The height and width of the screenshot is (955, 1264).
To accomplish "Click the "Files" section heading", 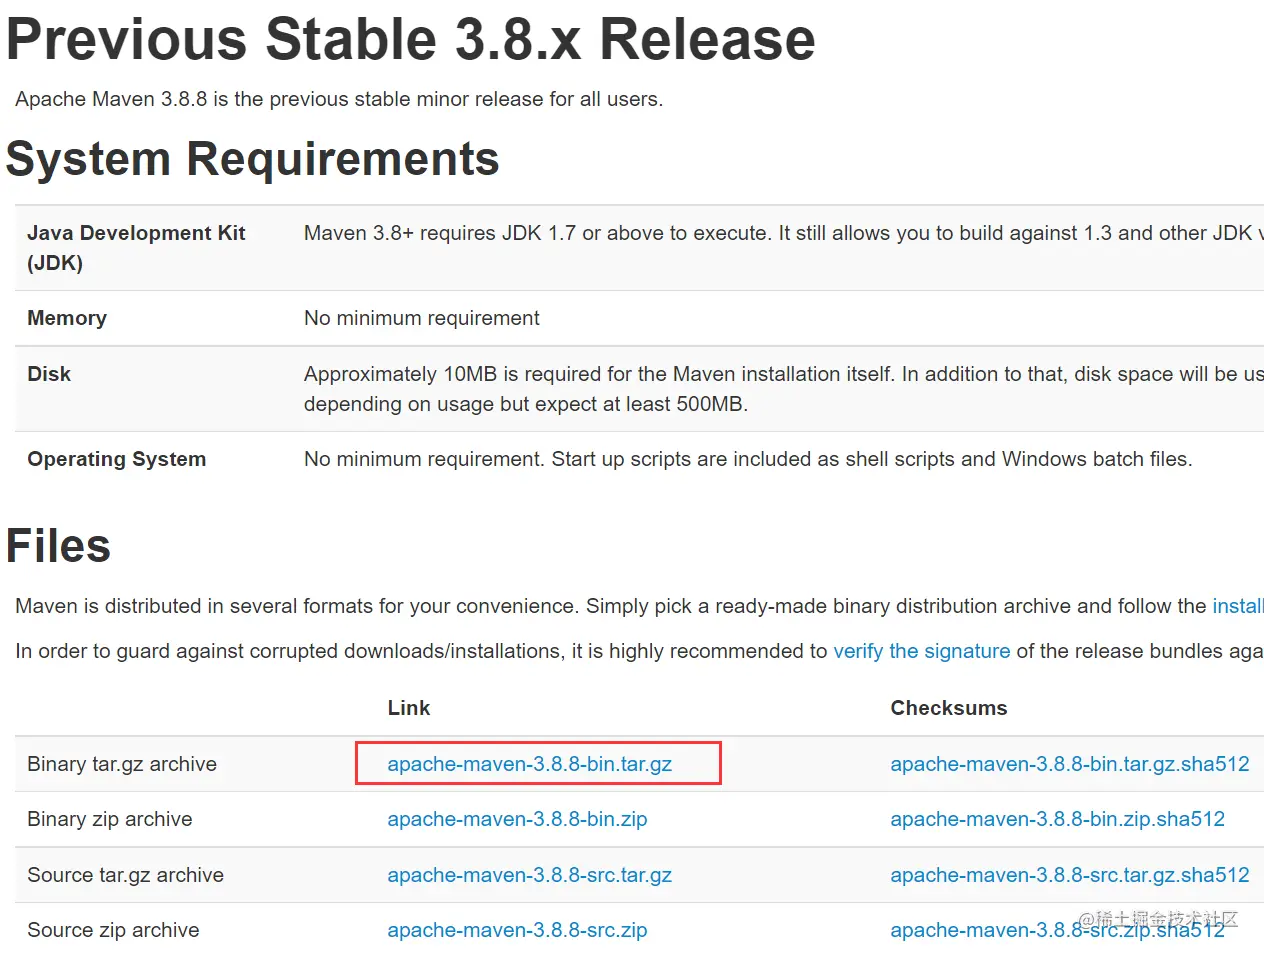I will coord(59,546).
